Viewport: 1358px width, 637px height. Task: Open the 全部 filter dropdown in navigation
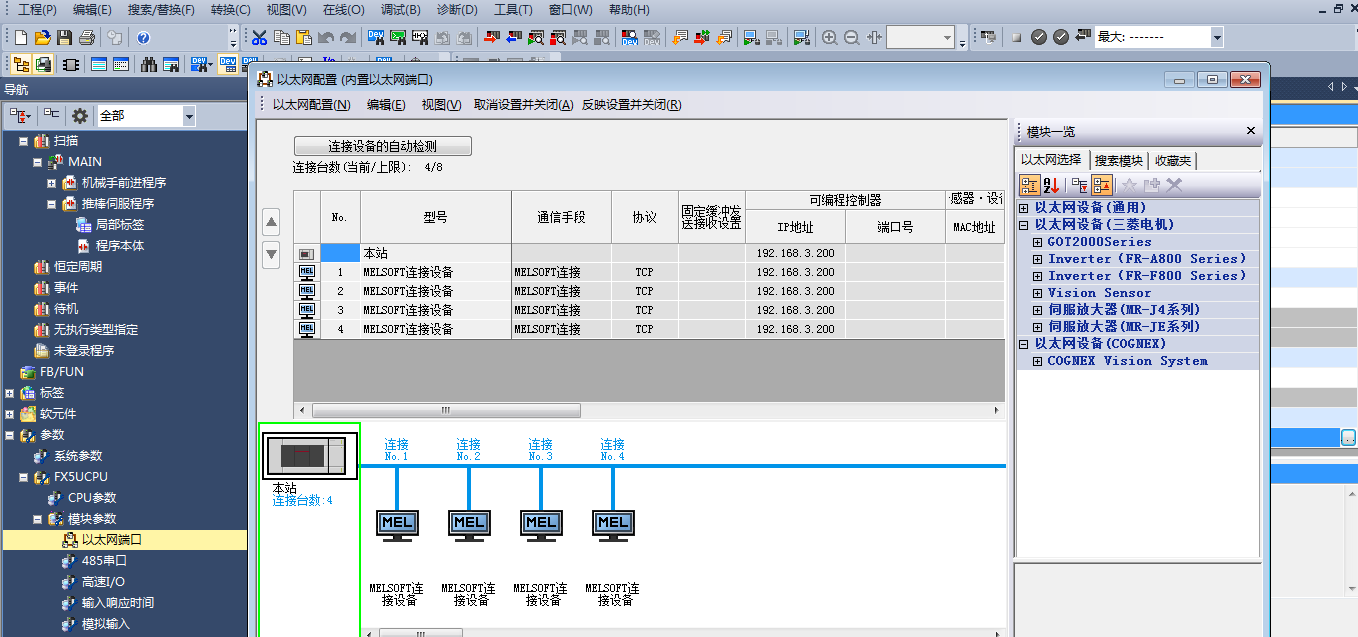[188, 116]
